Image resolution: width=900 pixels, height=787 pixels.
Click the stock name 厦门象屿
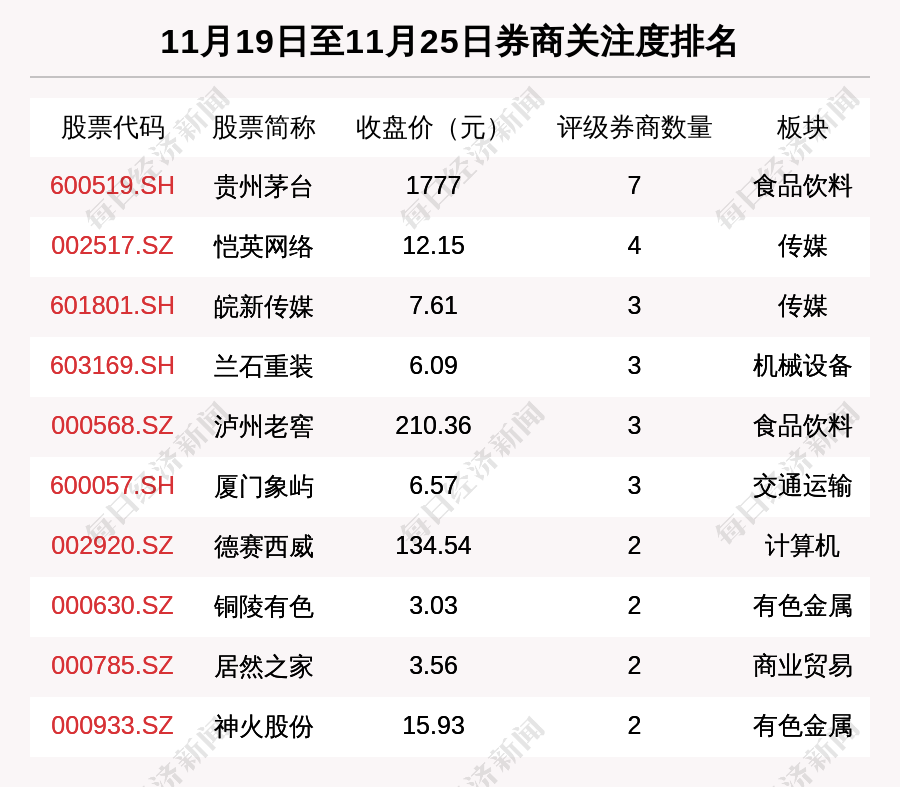click(263, 486)
